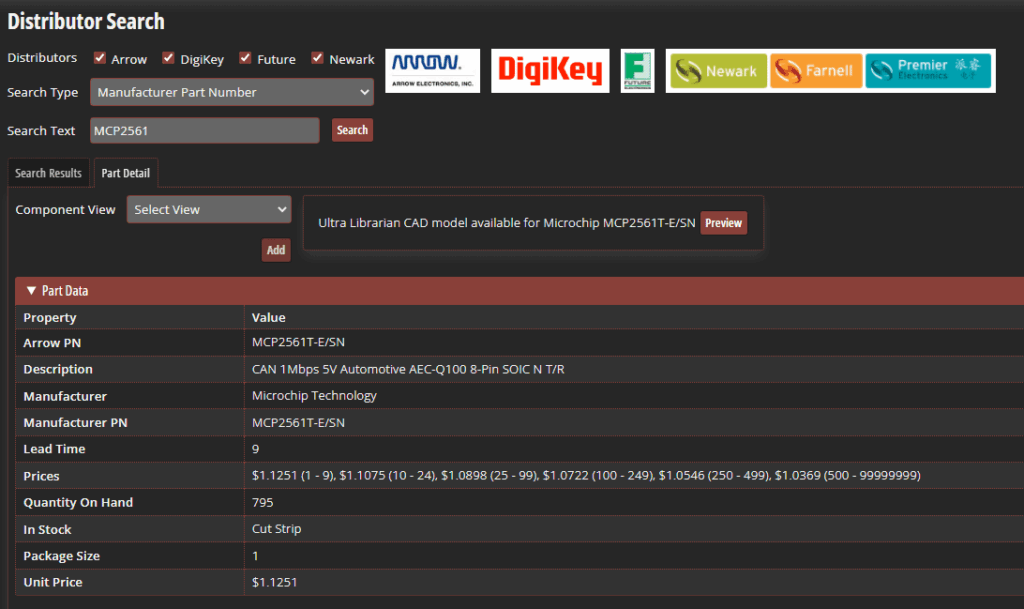The image size is (1024, 609).
Task: Click the Arrow PN value MCP2561T-E/SN
Action: pos(298,342)
